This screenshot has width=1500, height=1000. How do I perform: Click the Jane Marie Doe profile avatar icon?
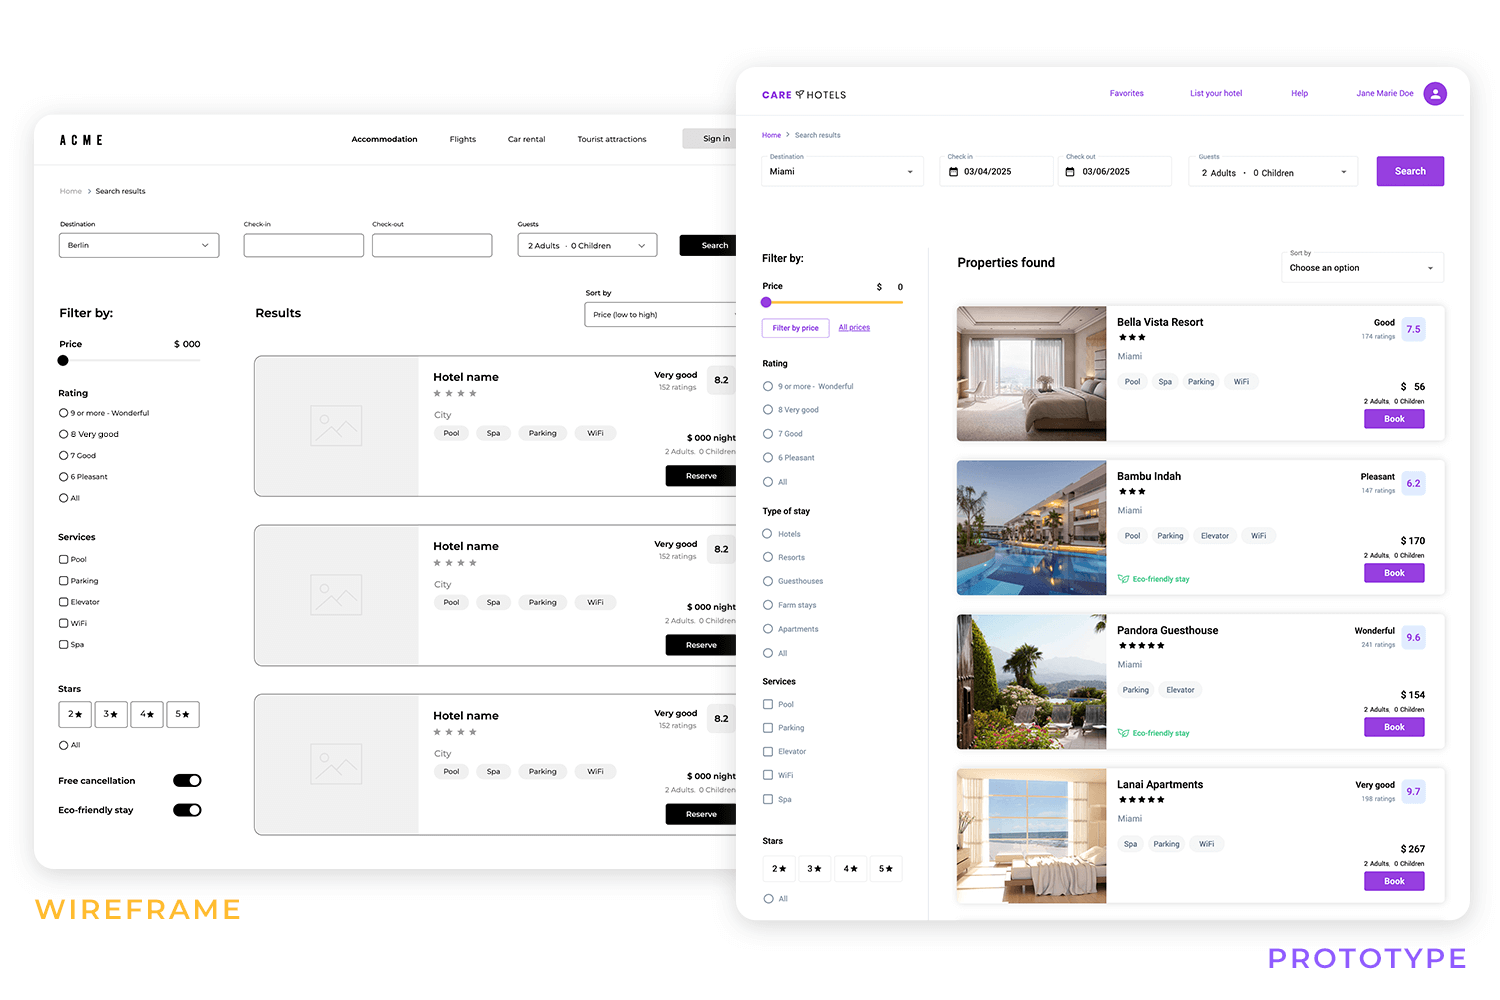(1435, 94)
